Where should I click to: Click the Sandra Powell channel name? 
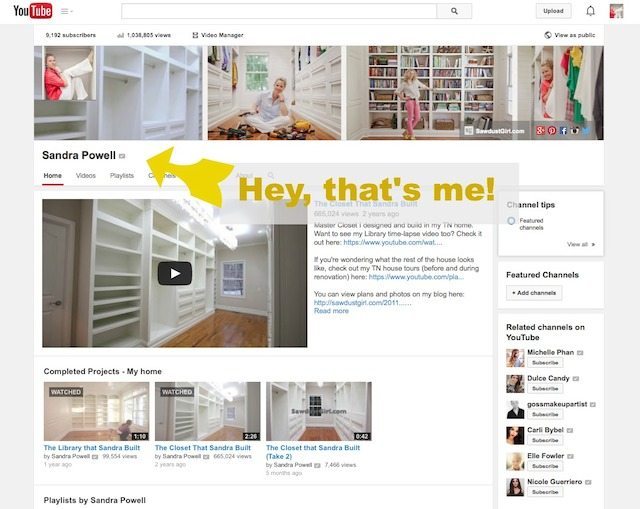[x=79, y=156]
